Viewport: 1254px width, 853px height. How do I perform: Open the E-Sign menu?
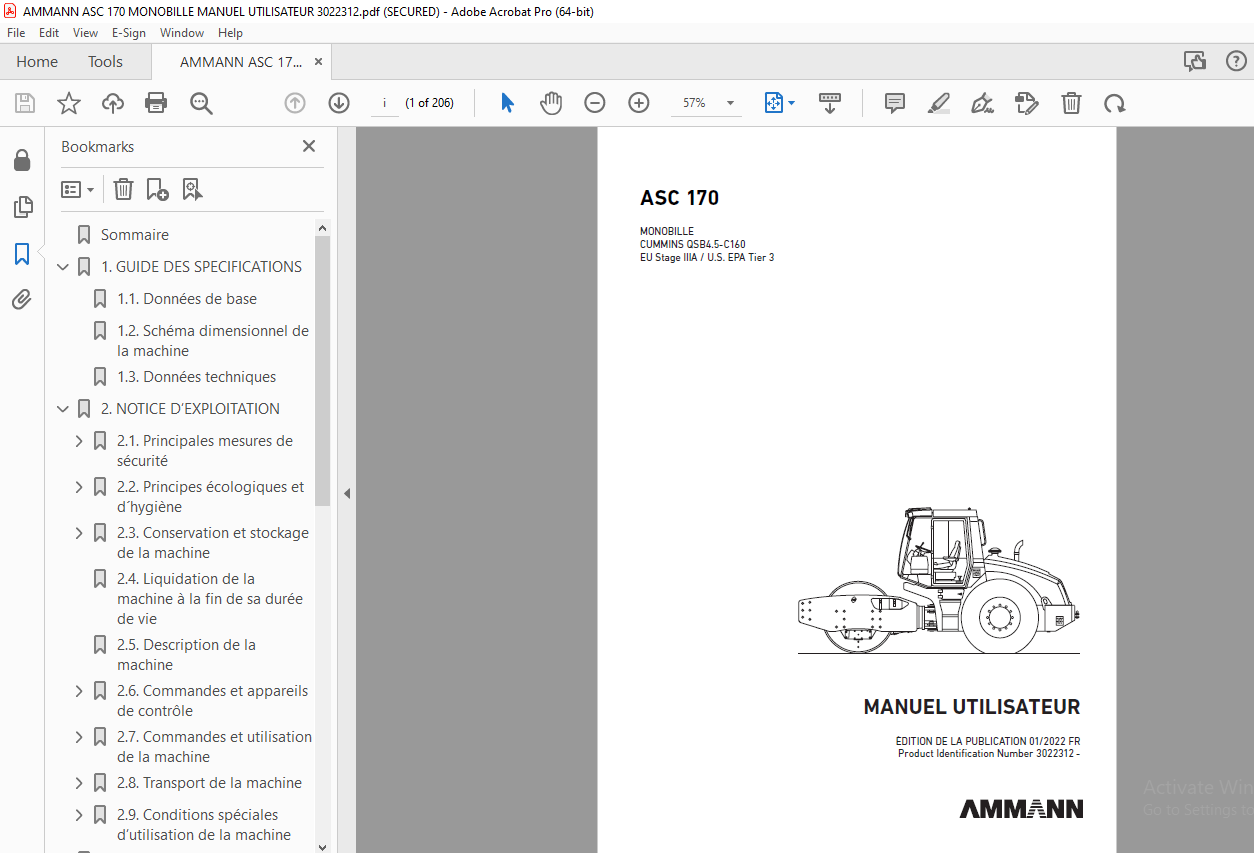coord(129,33)
